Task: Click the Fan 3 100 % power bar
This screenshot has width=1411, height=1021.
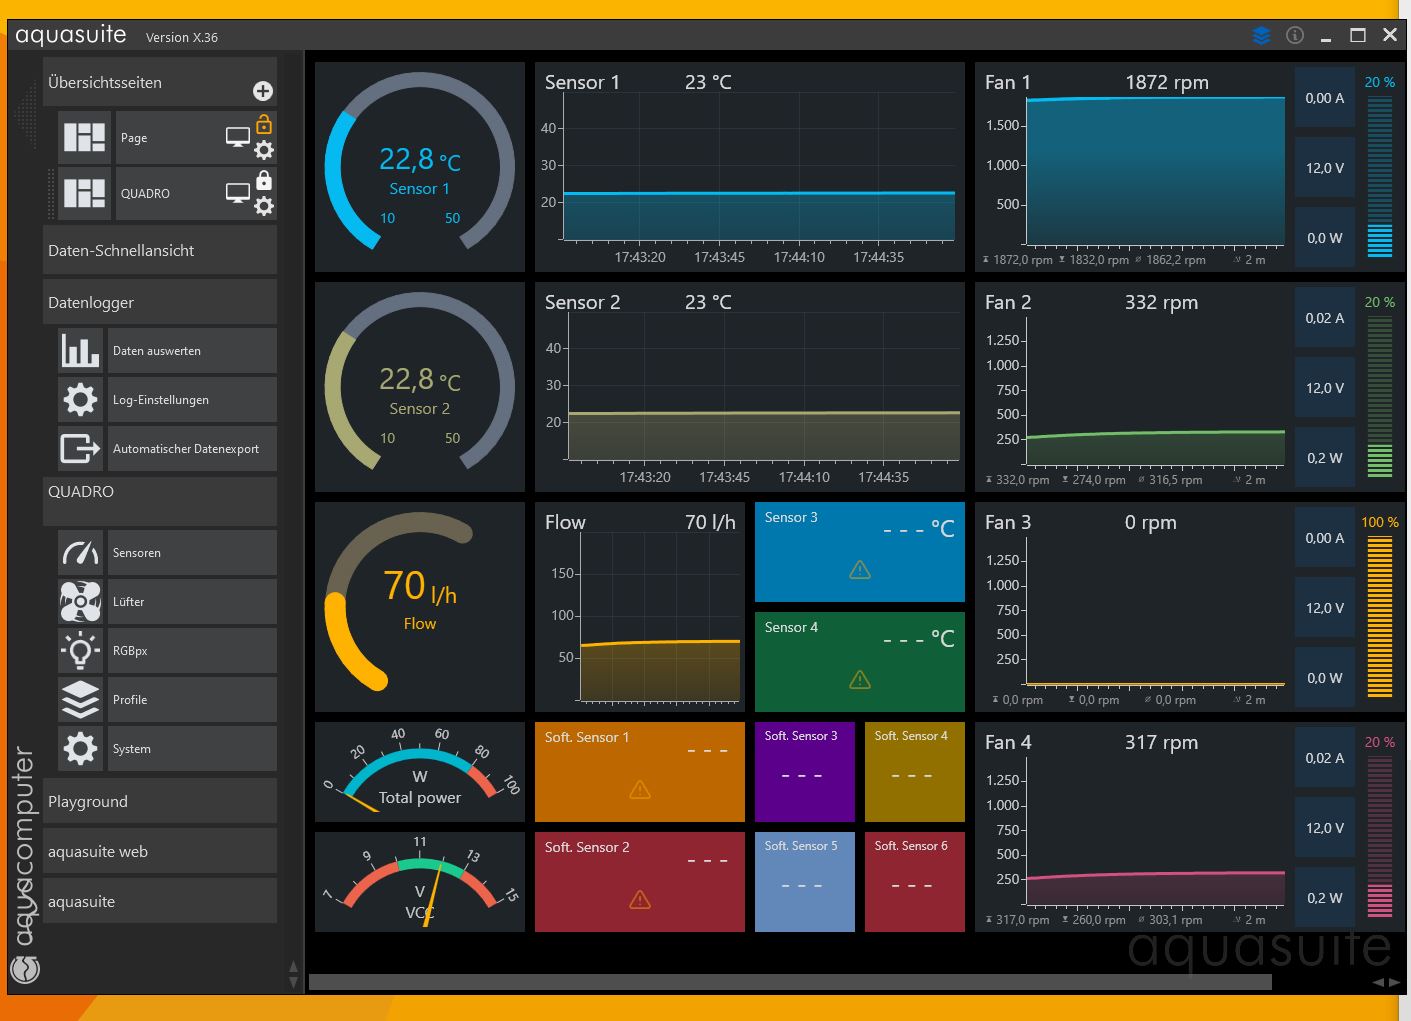Action: pos(1380,616)
